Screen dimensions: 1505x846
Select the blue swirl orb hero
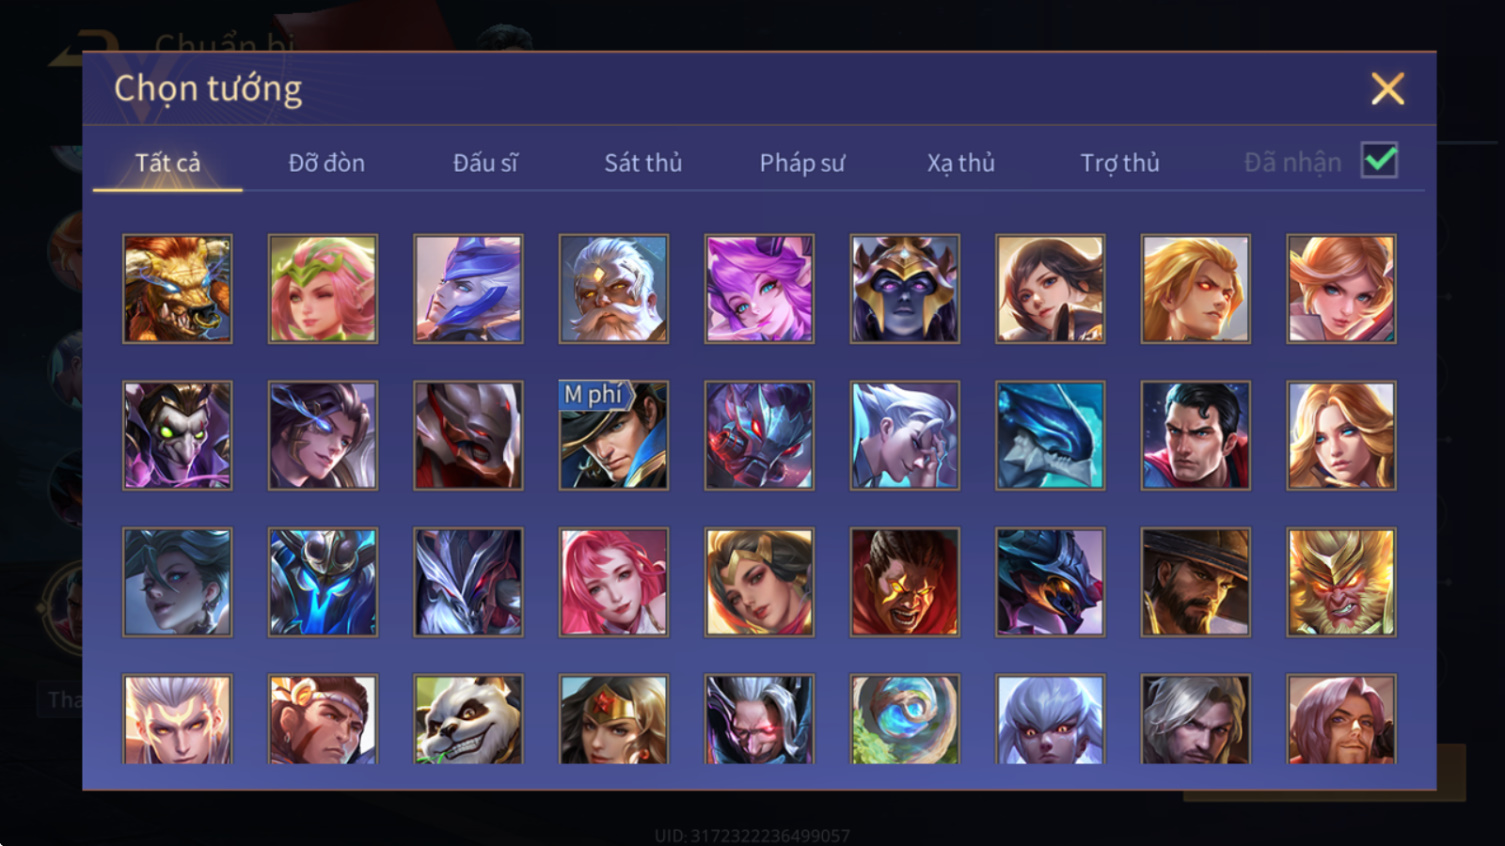[x=904, y=719]
